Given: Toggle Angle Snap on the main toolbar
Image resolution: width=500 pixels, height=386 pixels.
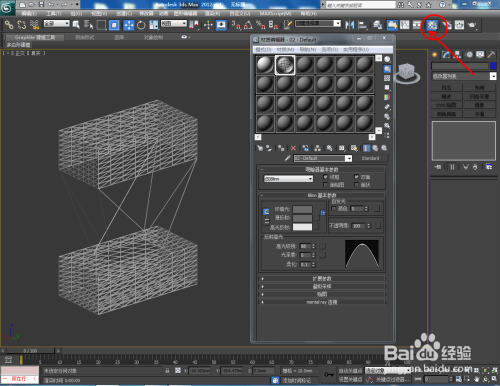Looking at the screenshot, I should pyautogui.click(x=248, y=25).
